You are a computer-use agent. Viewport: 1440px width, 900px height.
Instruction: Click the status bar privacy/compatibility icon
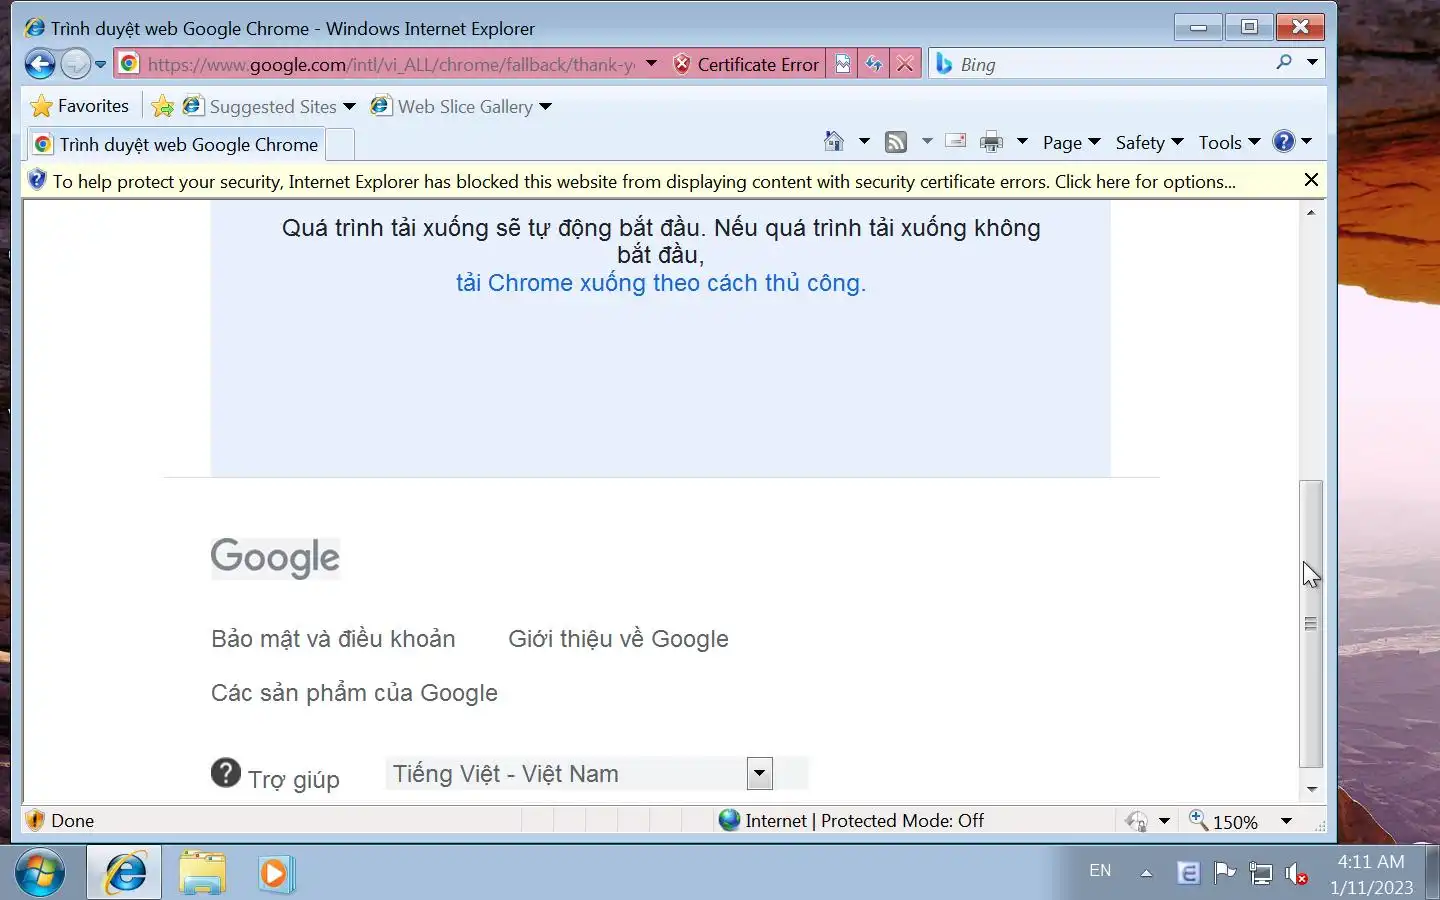pyautogui.click(x=1137, y=821)
